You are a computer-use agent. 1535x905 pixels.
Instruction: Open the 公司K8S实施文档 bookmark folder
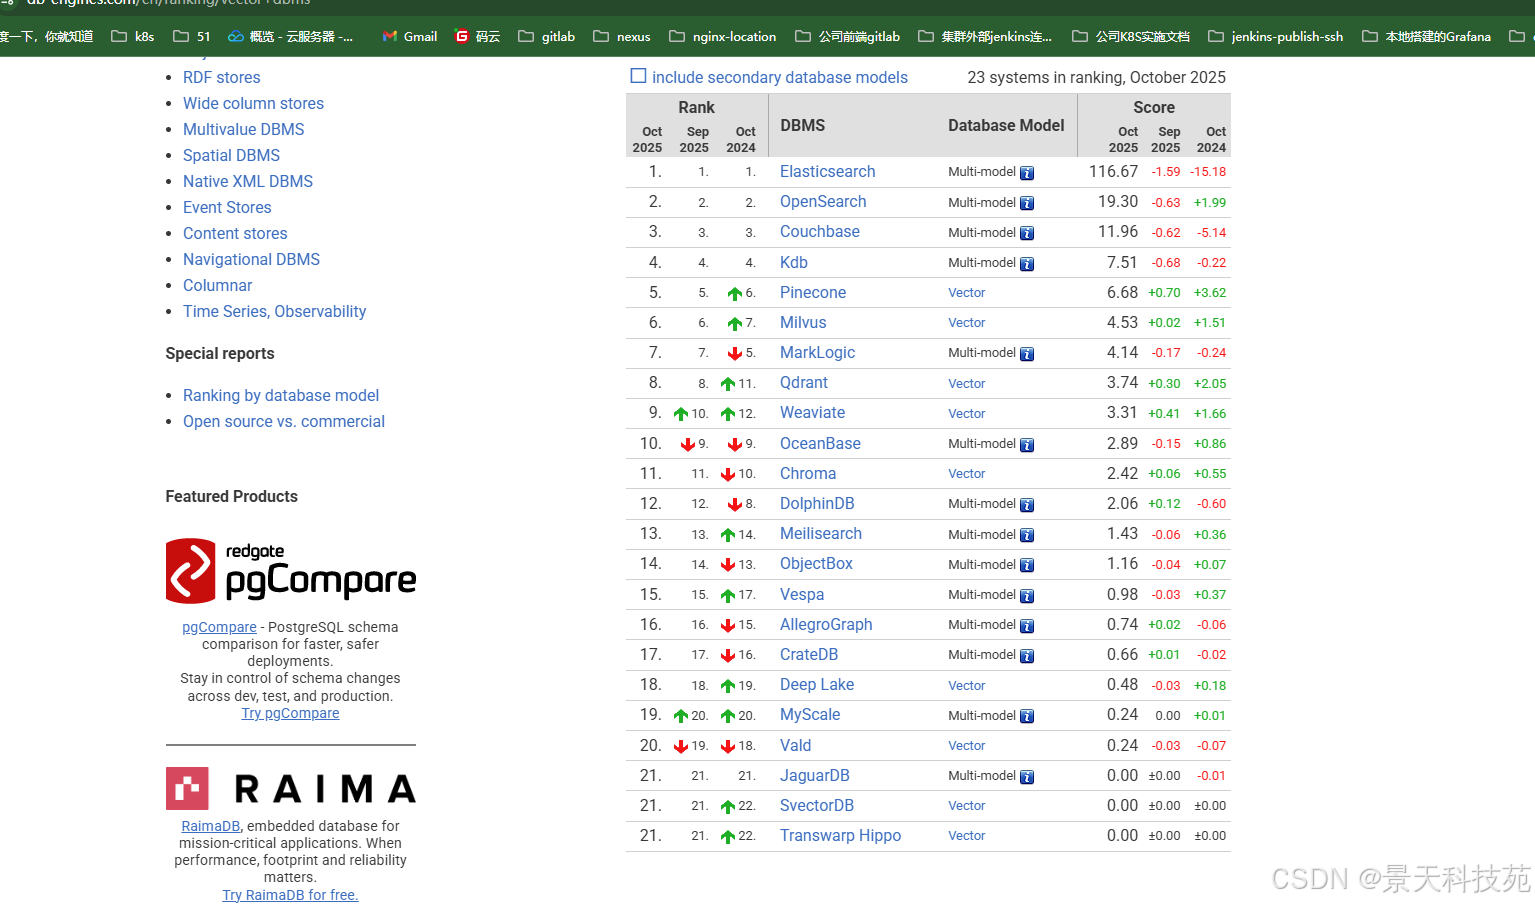(x=1131, y=36)
